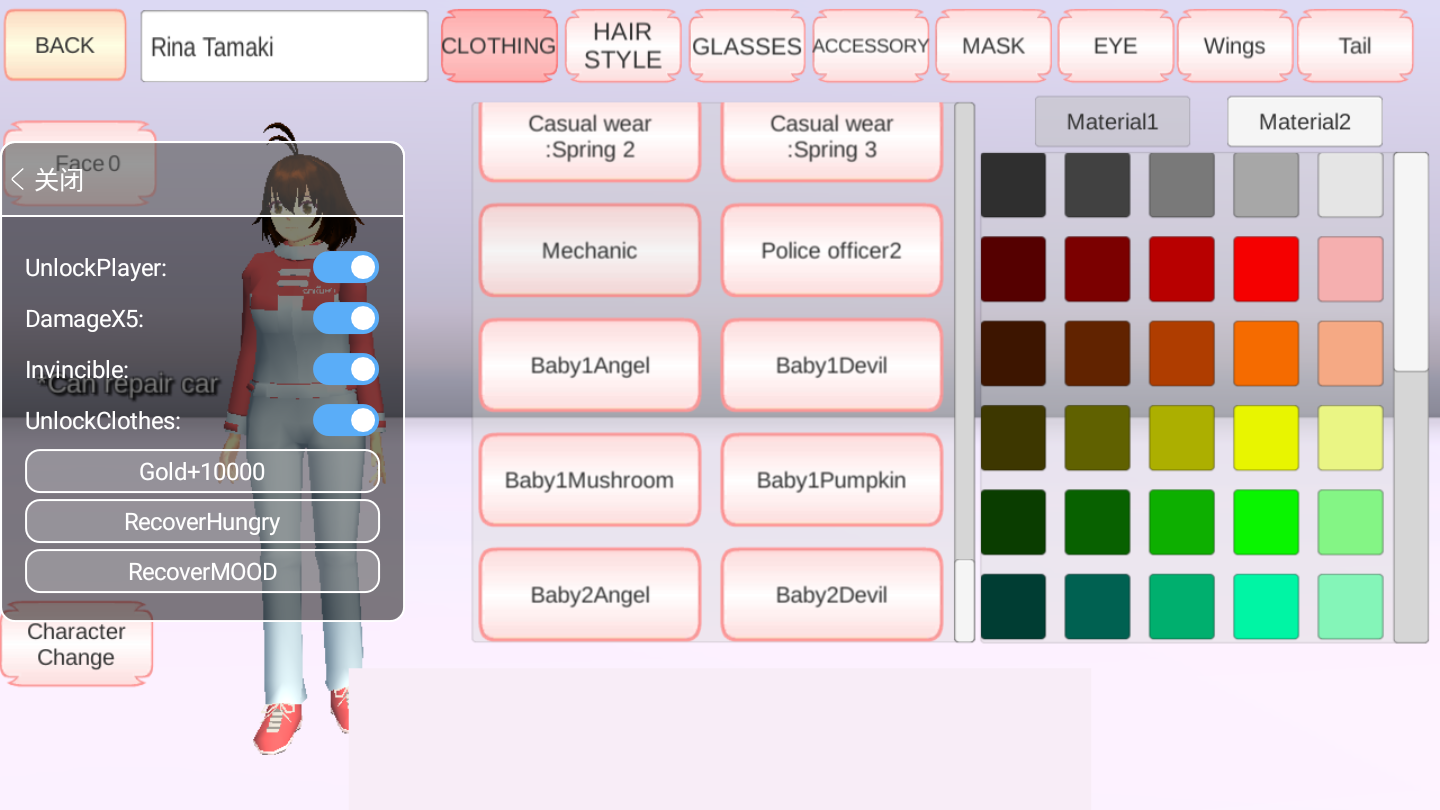Click the RecoverHungry button
Viewport: 1440px width, 810px height.
click(202, 521)
